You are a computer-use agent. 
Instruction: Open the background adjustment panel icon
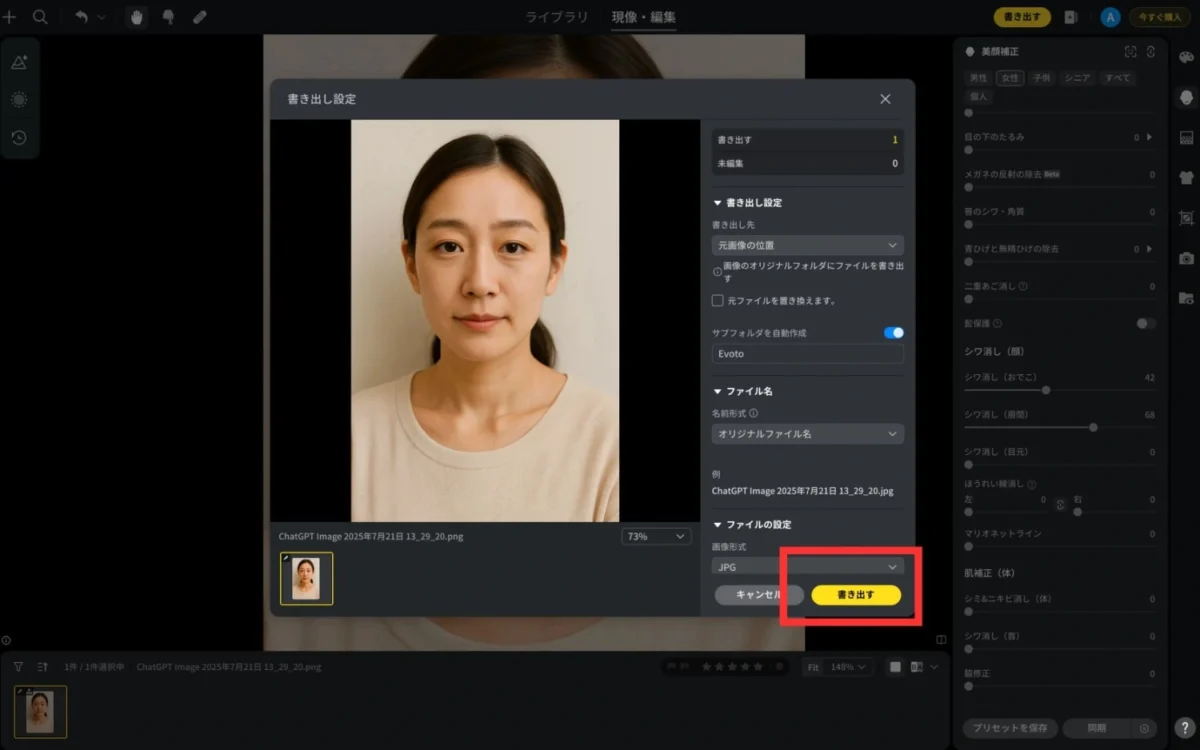pyautogui.click(x=1187, y=137)
